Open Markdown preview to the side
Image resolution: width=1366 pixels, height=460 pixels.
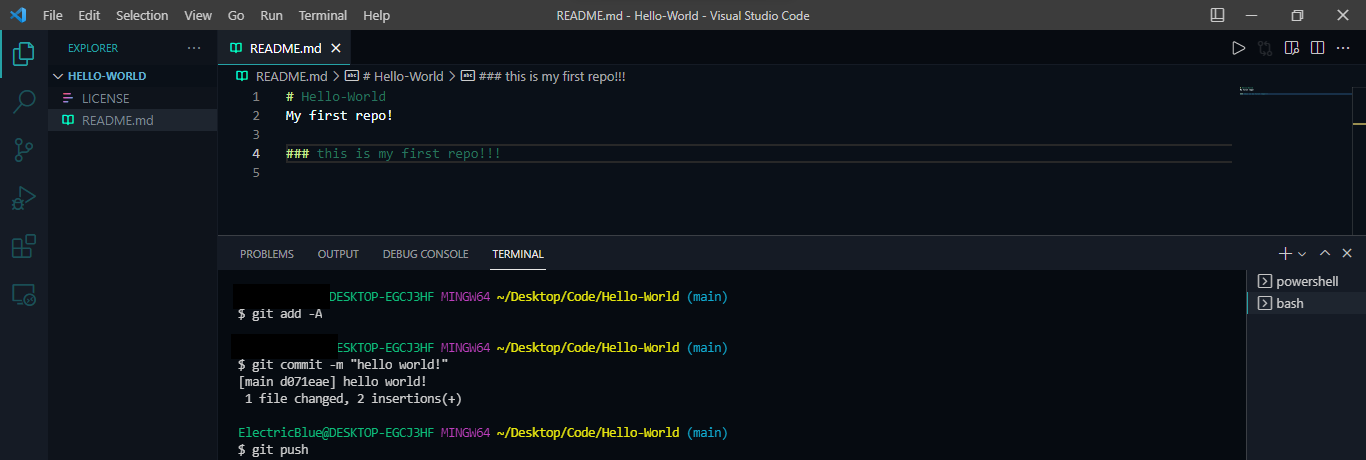(x=1292, y=48)
